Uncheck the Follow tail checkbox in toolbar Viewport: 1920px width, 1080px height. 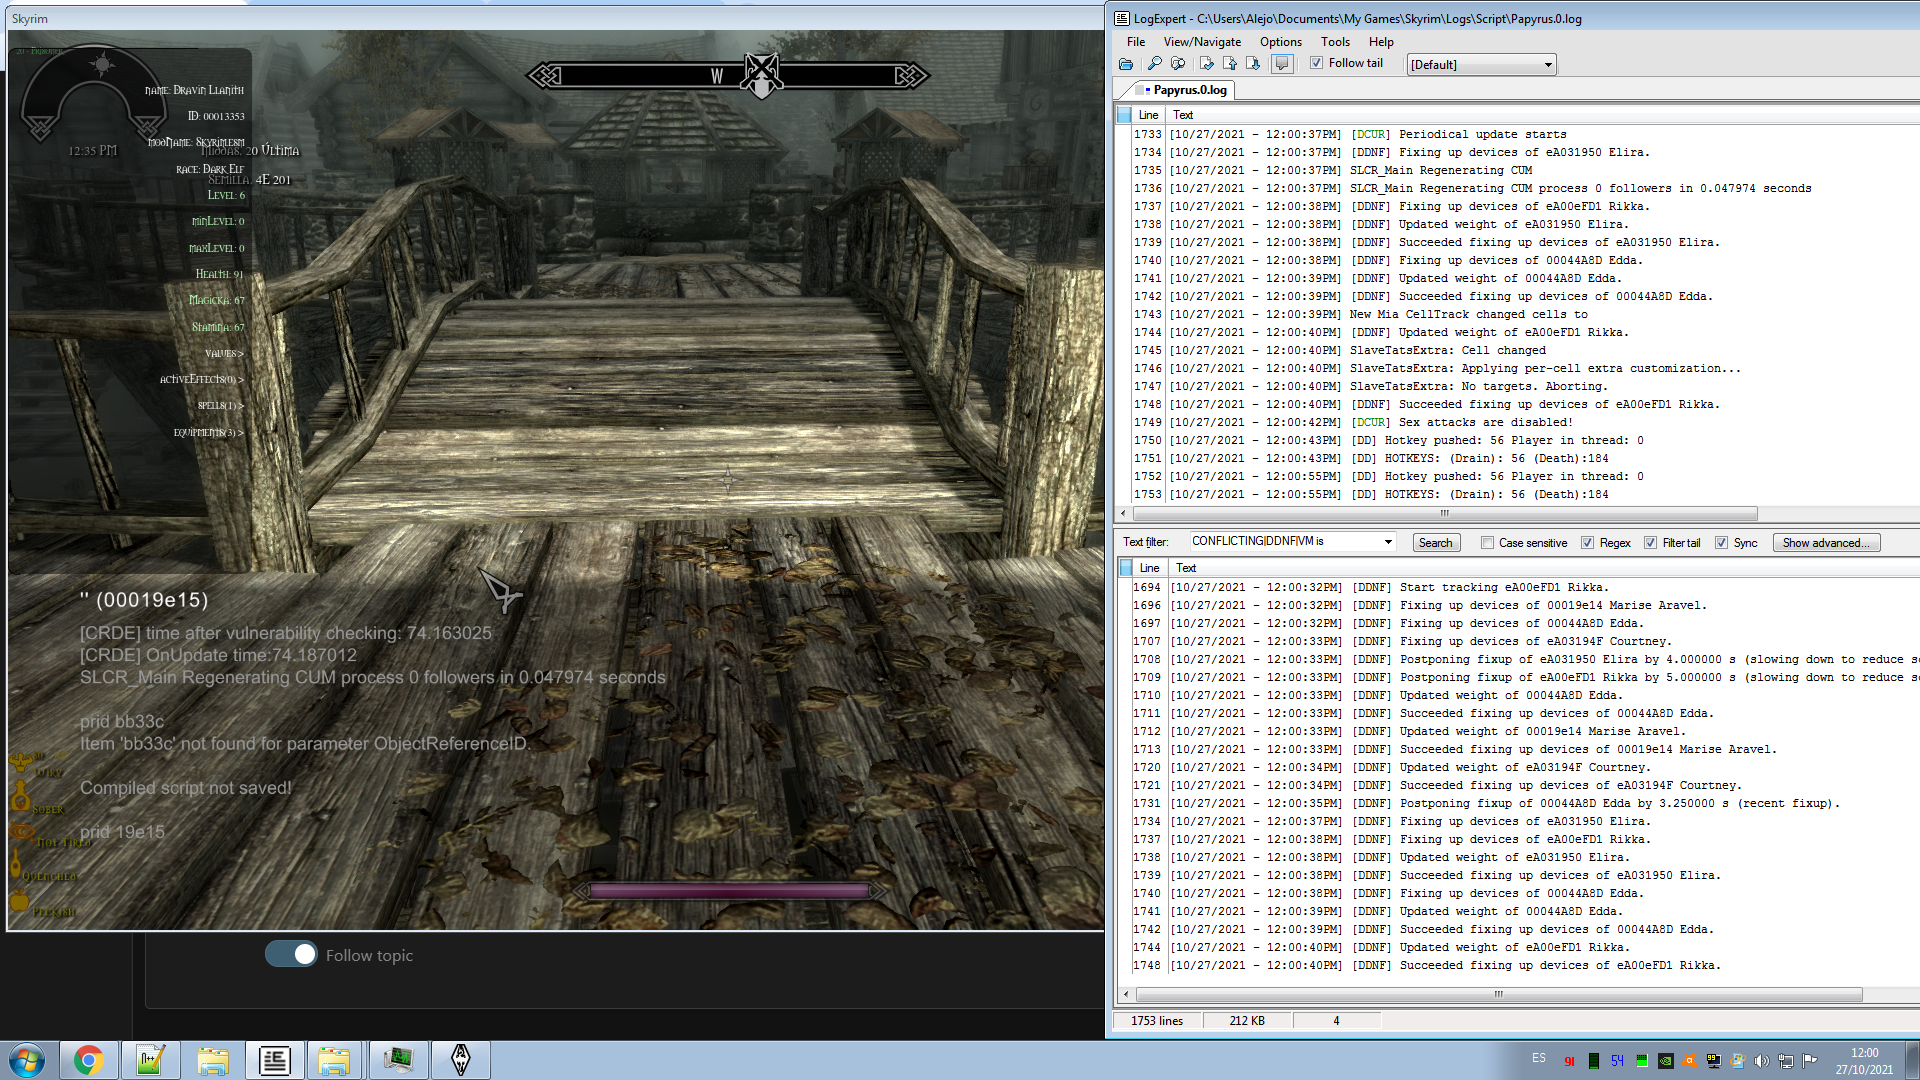[x=1317, y=63]
